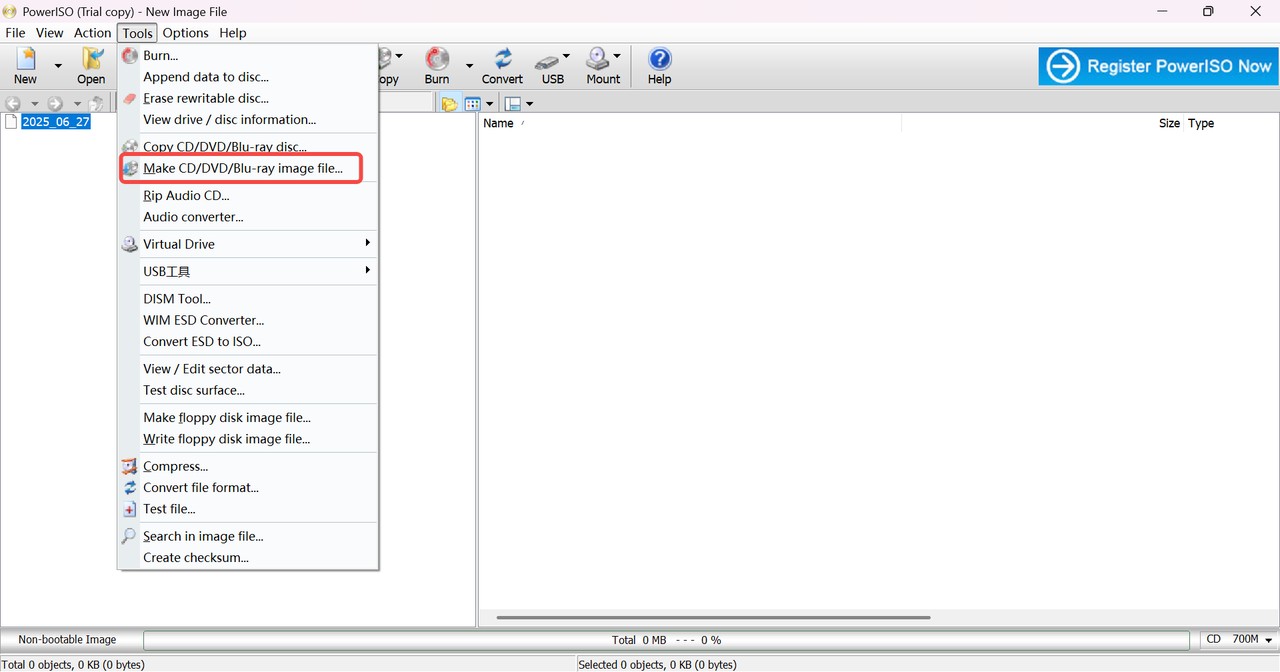Click Register PowerISO Now
The width and height of the screenshot is (1280, 672).
coord(1157,66)
